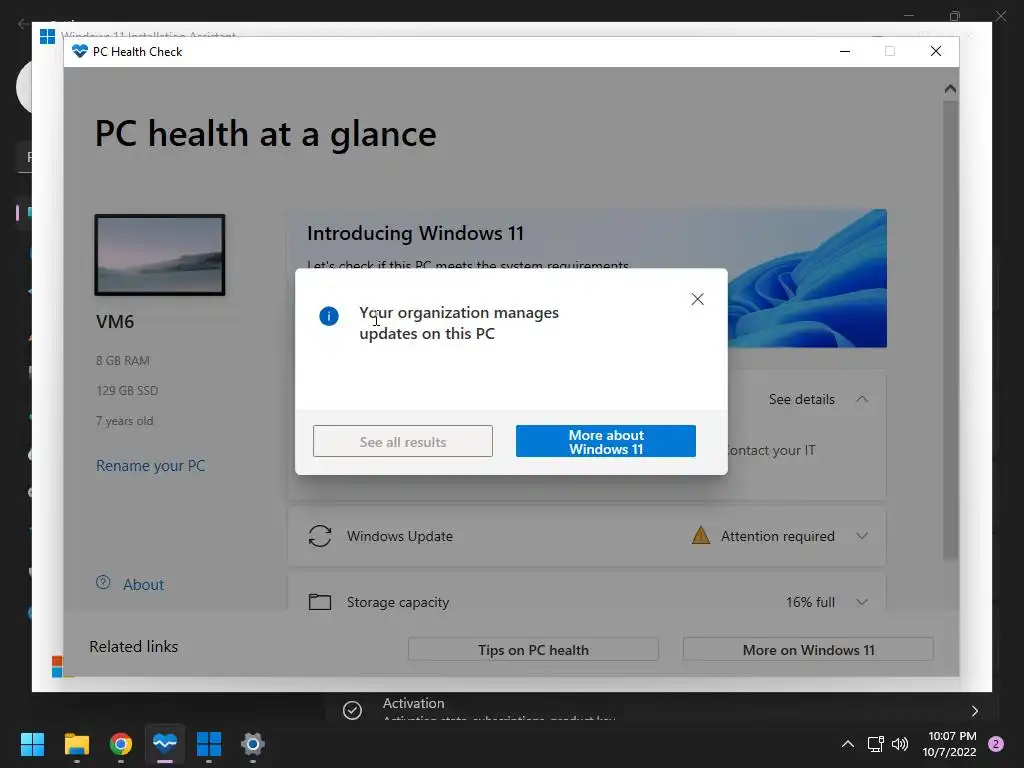This screenshot has width=1024, height=768.
Task: Open the clock showing 10:07 PM
Action: tap(950, 744)
